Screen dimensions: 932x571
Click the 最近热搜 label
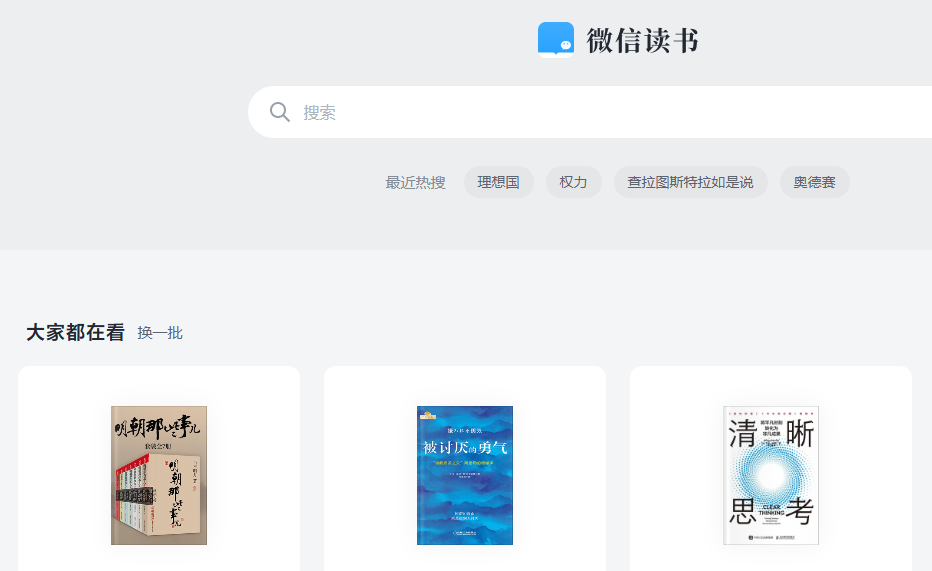tap(415, 182)
